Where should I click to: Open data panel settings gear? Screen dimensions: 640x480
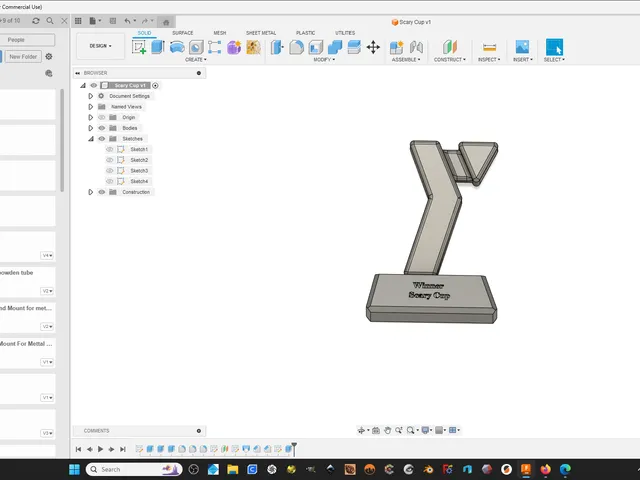coord(49,56)
